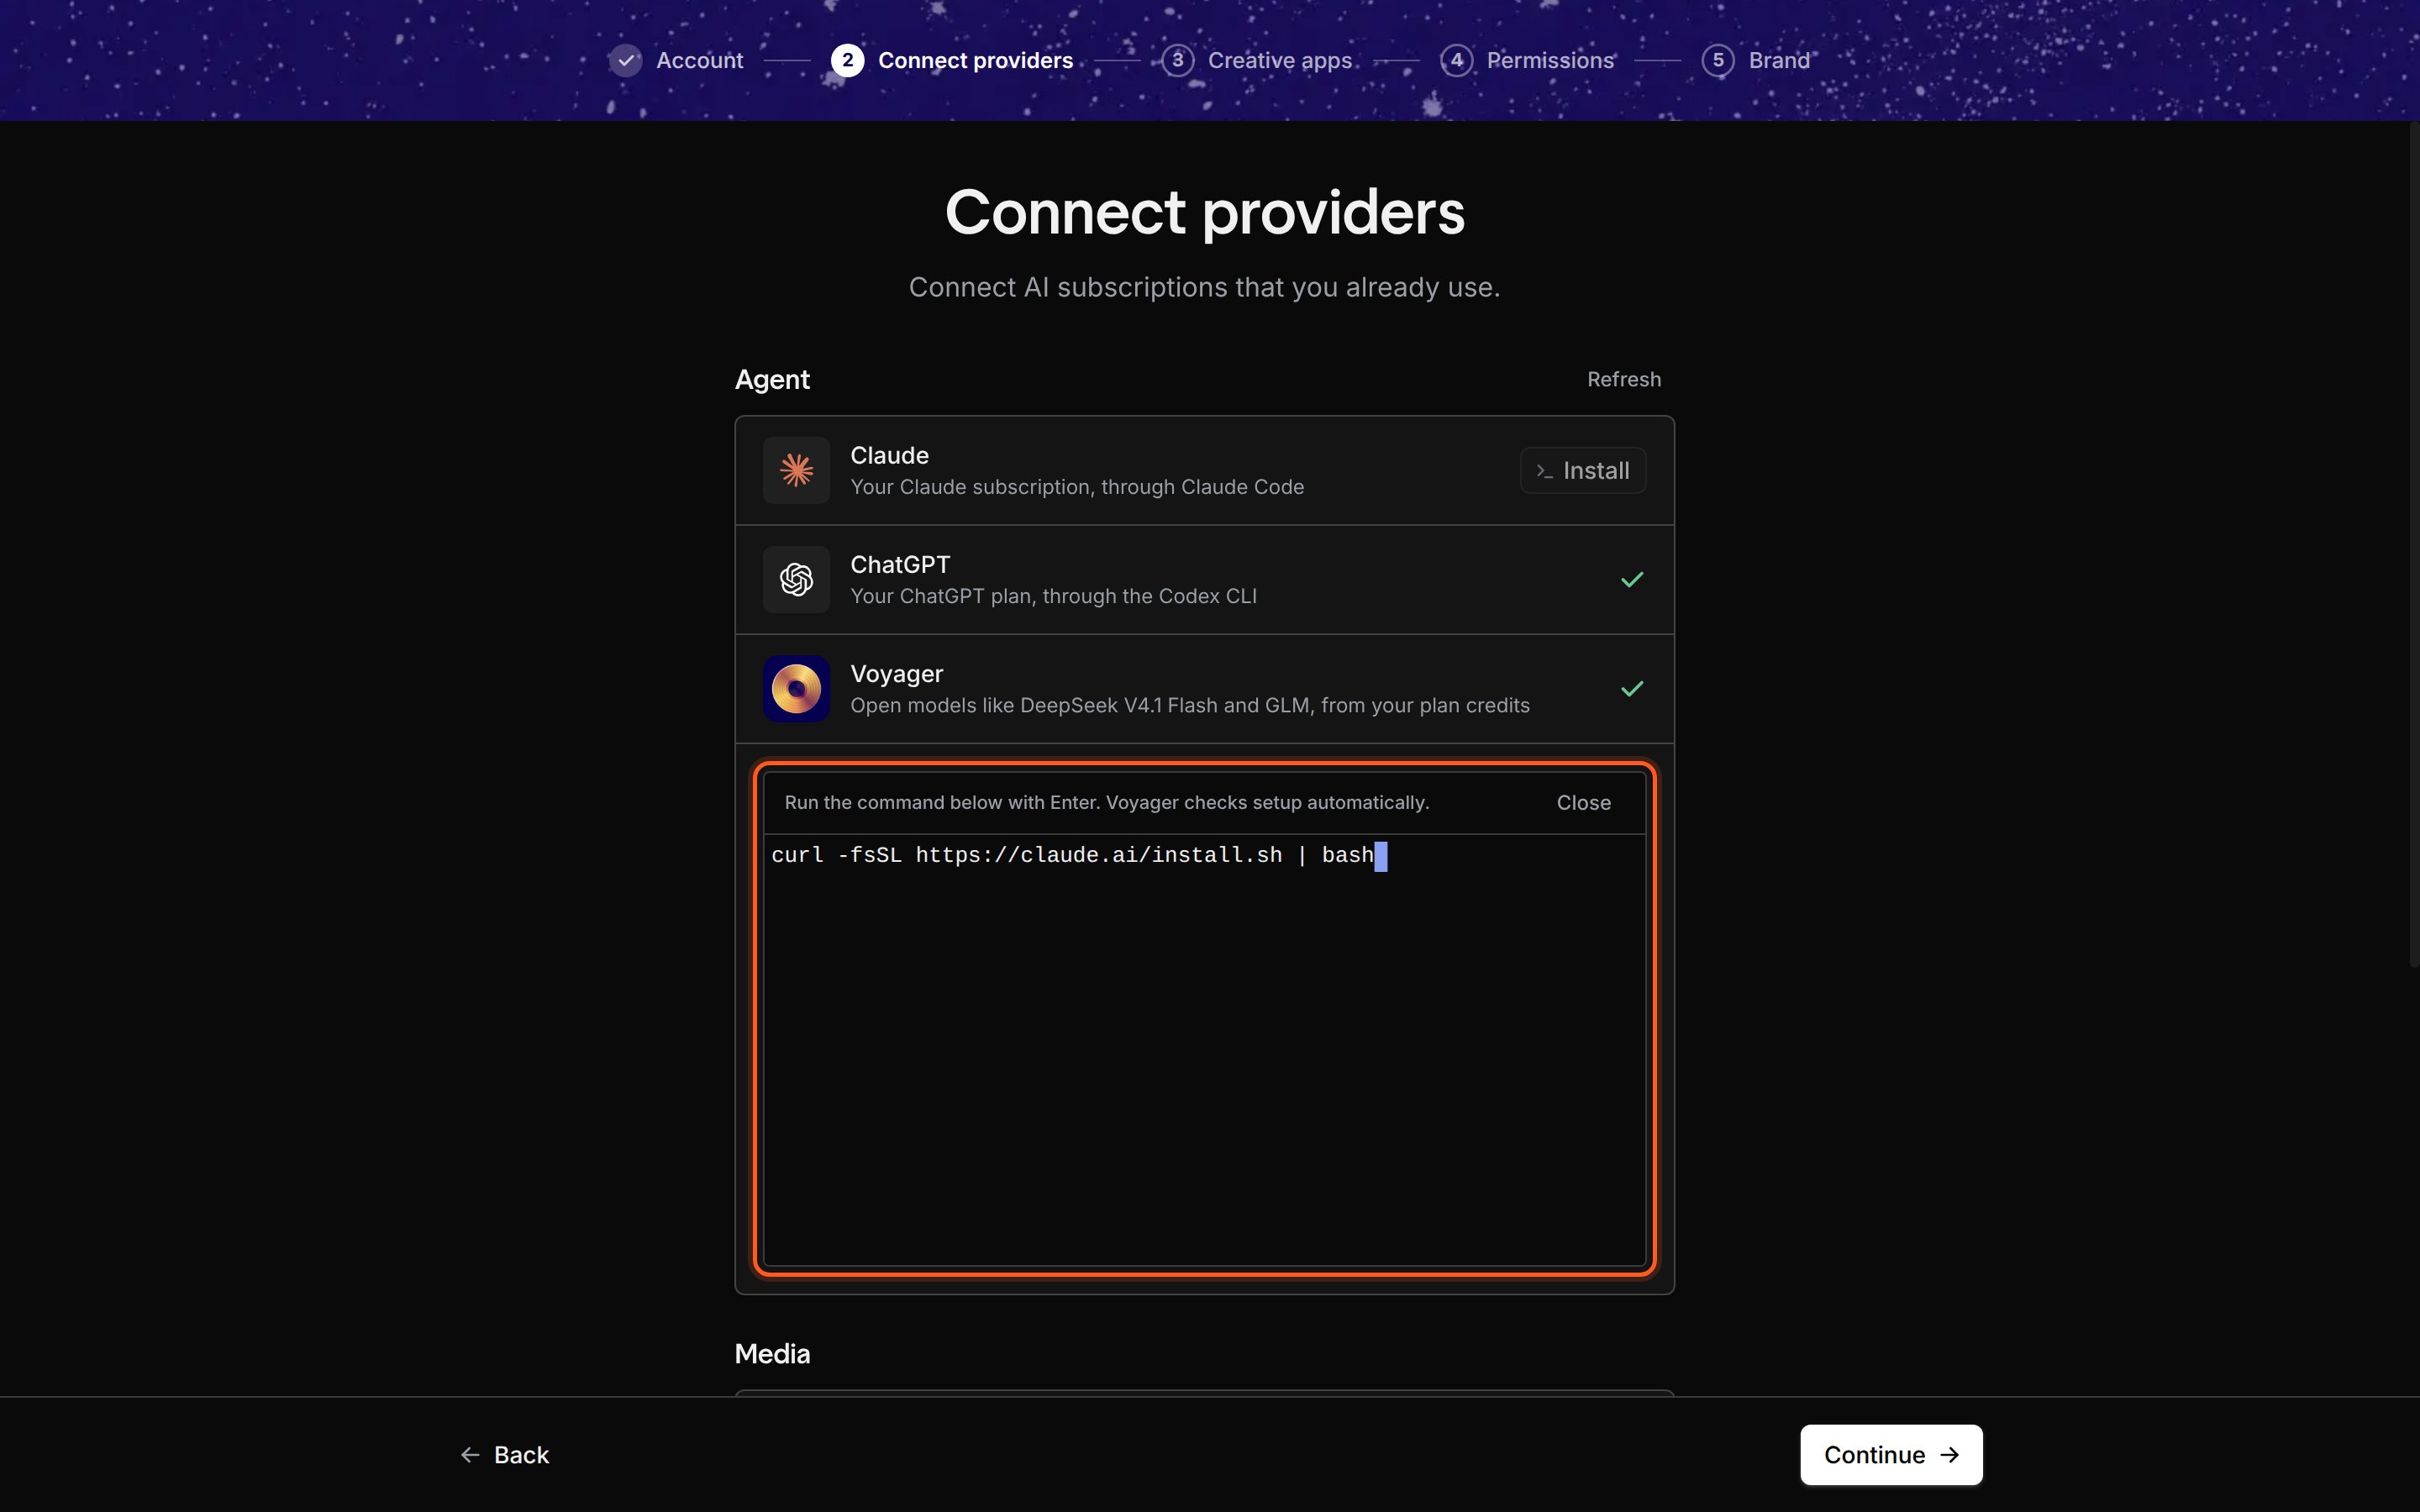Click the step 2 circle badge
The height and width of the screenshot is (1512, 2420).
[x=847, y=60]
